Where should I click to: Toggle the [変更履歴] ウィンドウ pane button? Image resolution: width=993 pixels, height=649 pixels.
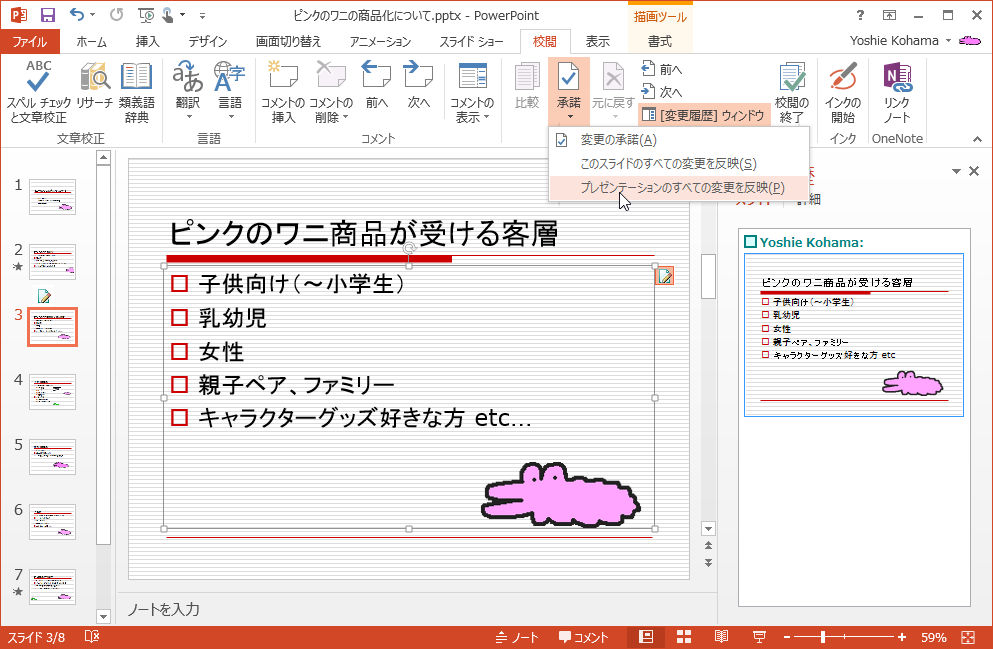click(704, 115)
